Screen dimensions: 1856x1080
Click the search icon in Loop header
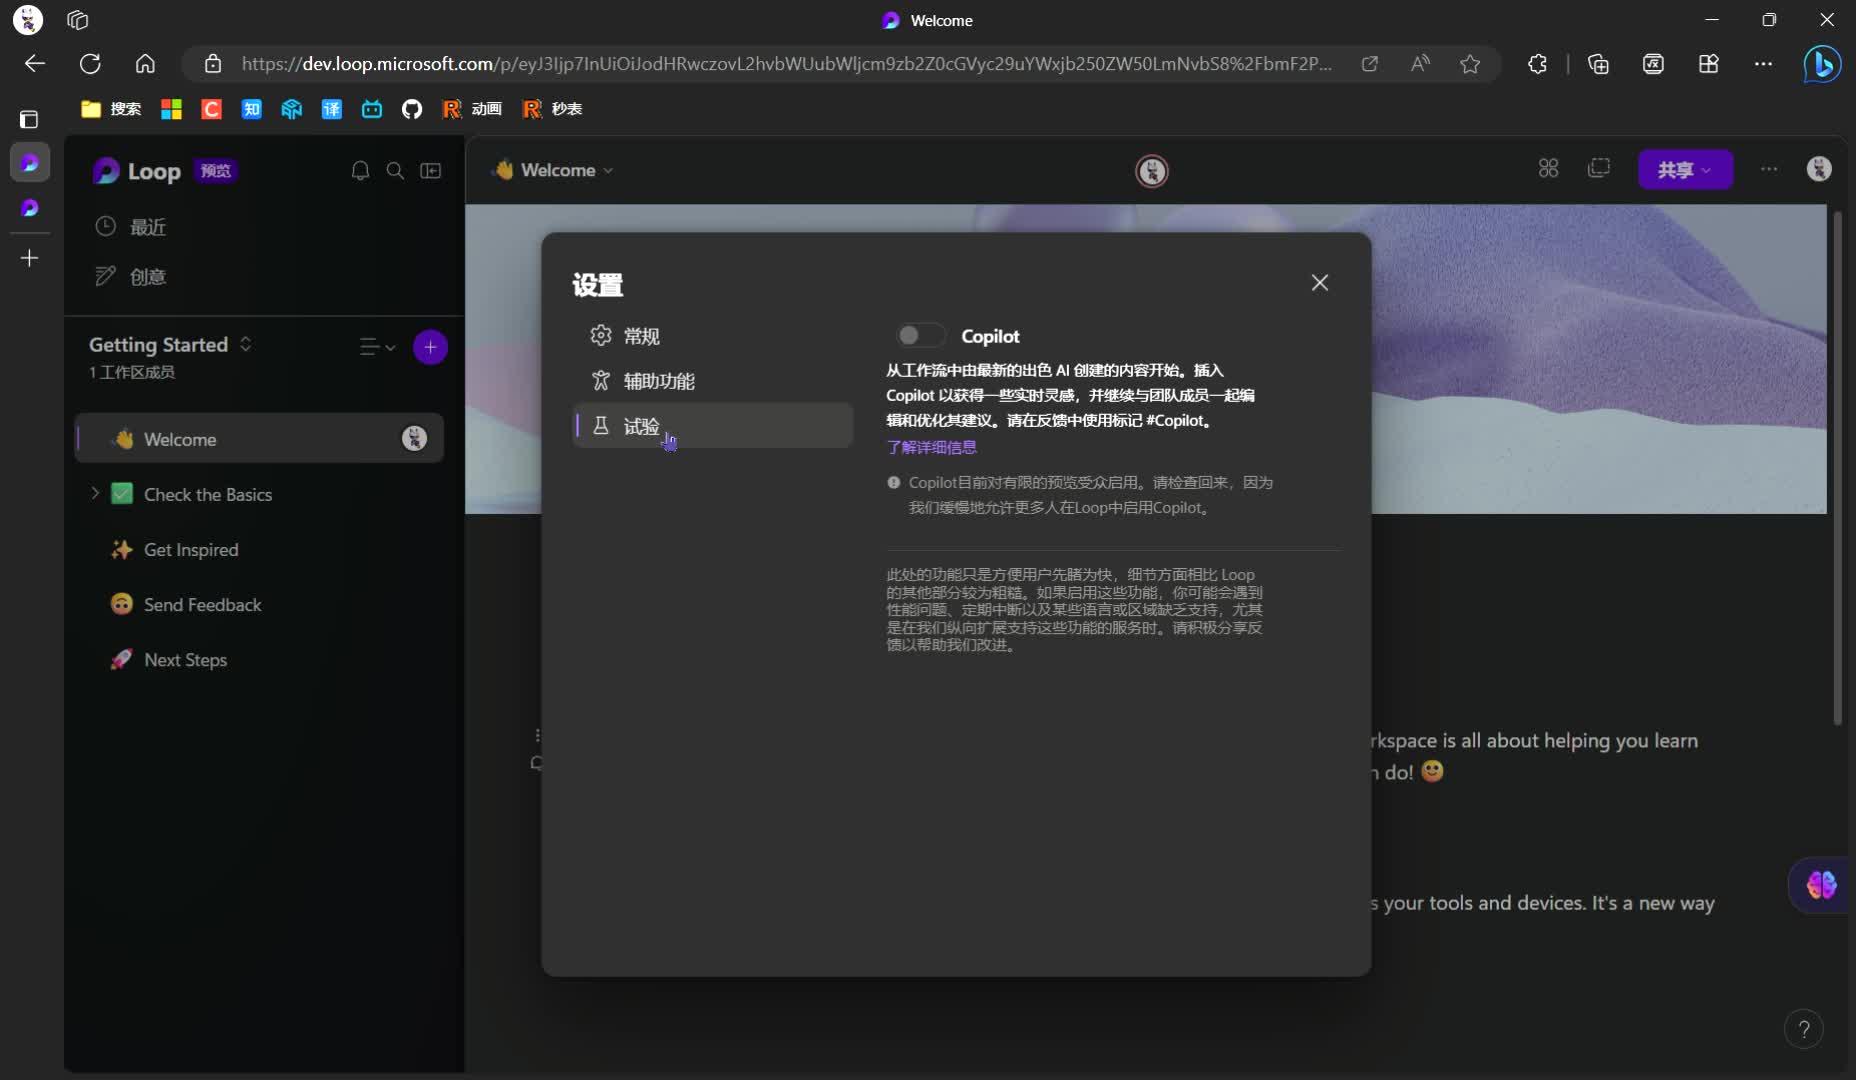point(395,170)
